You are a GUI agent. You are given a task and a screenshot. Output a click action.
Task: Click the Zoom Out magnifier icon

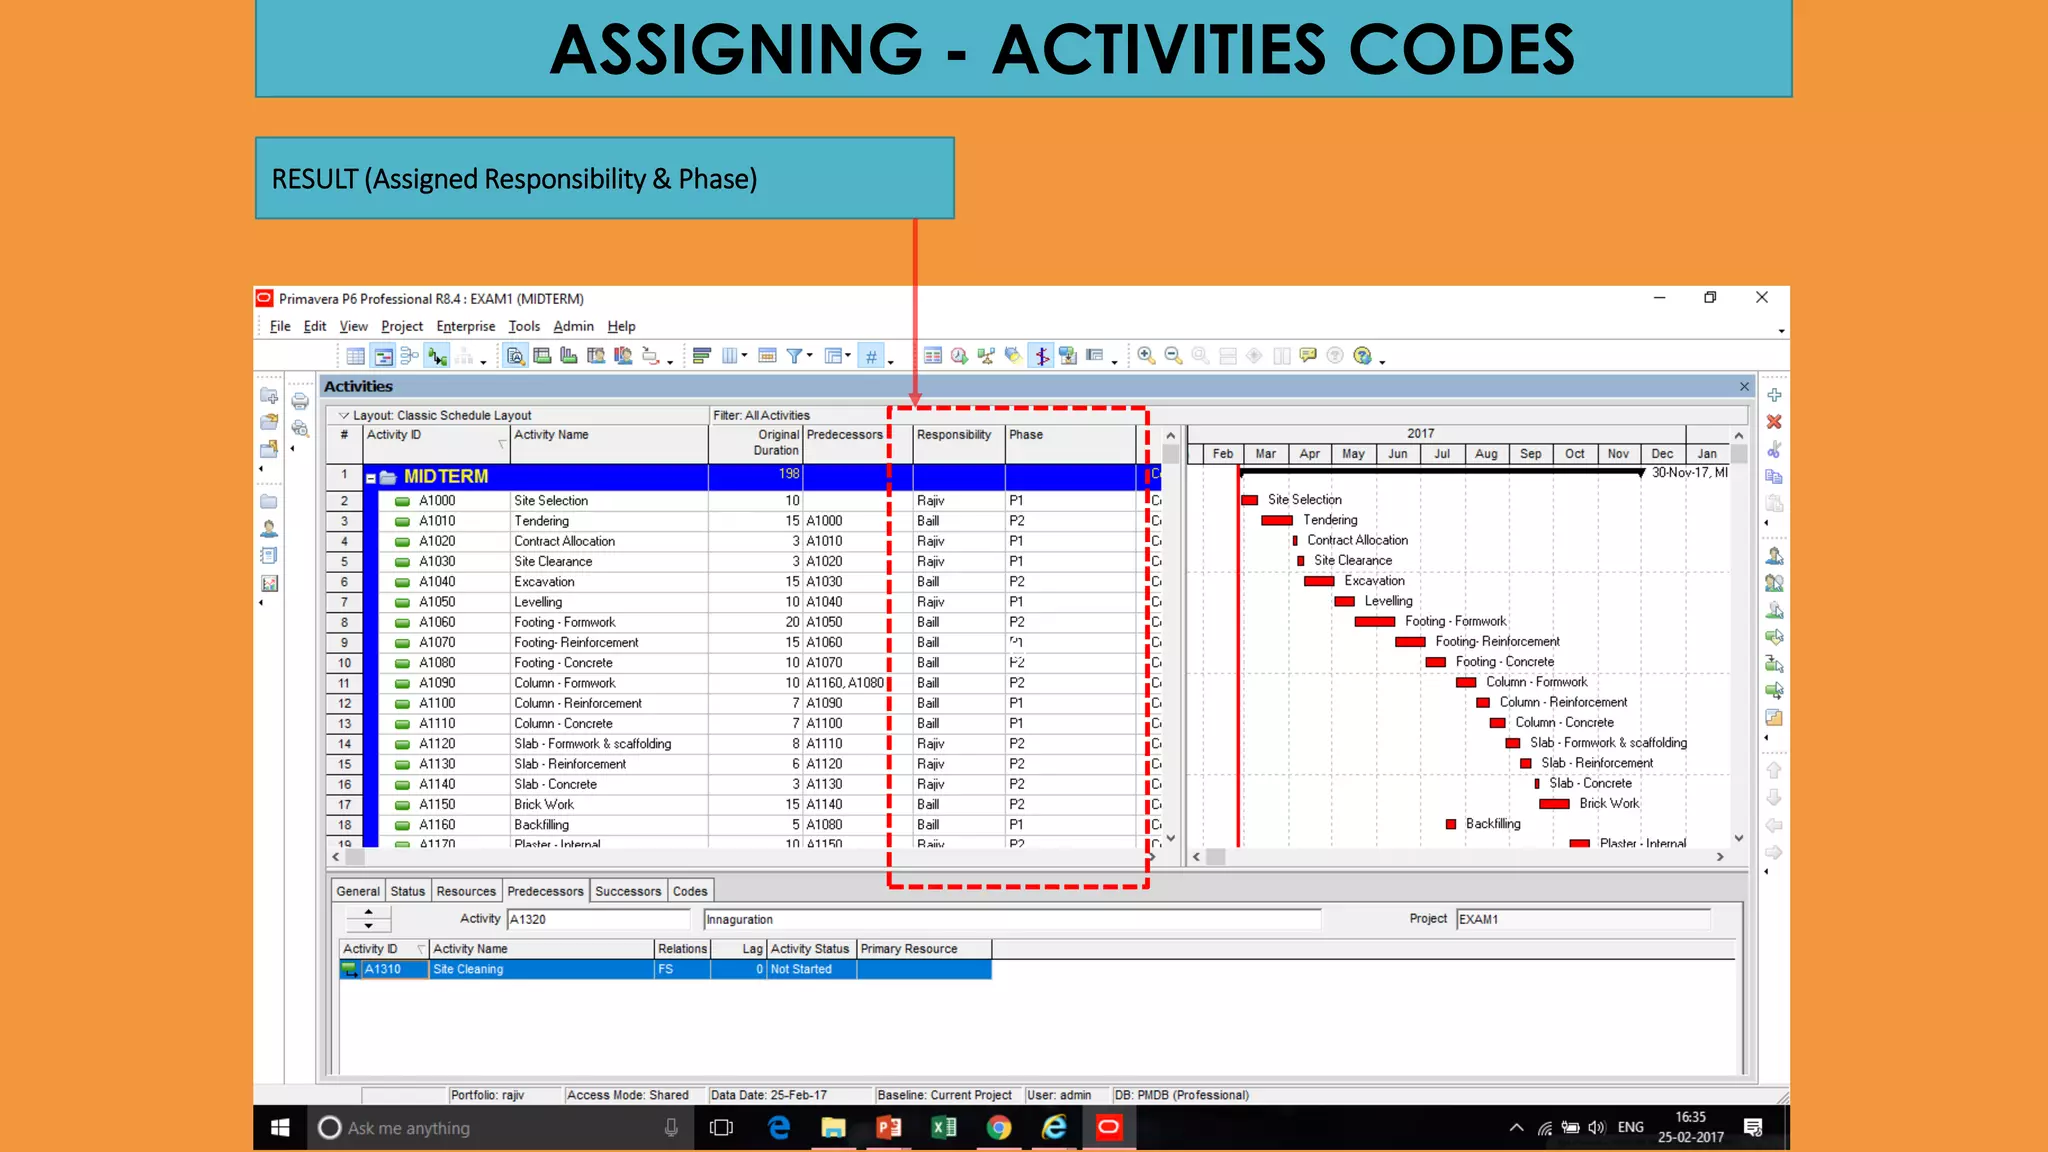tap(1173, 356)
